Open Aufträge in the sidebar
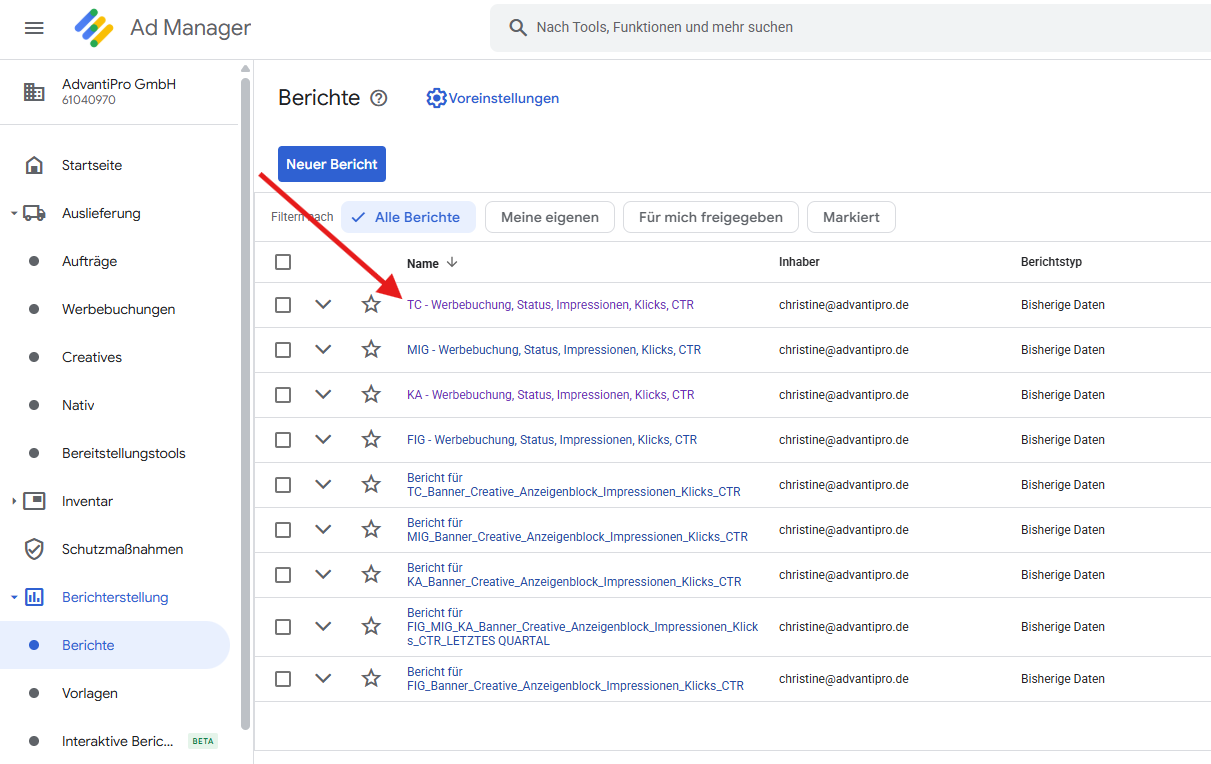Image resolution: width=1211 pixels, height=764 pixels. pyautogui.click(x=90, y=261)
